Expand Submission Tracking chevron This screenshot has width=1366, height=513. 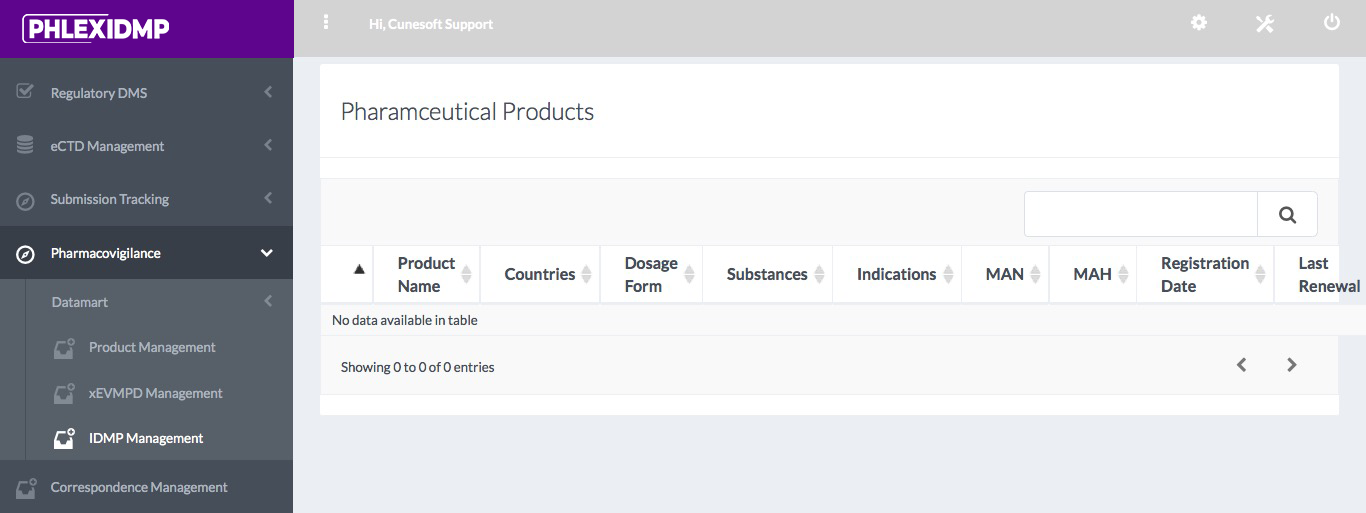[x=268, y=199]
